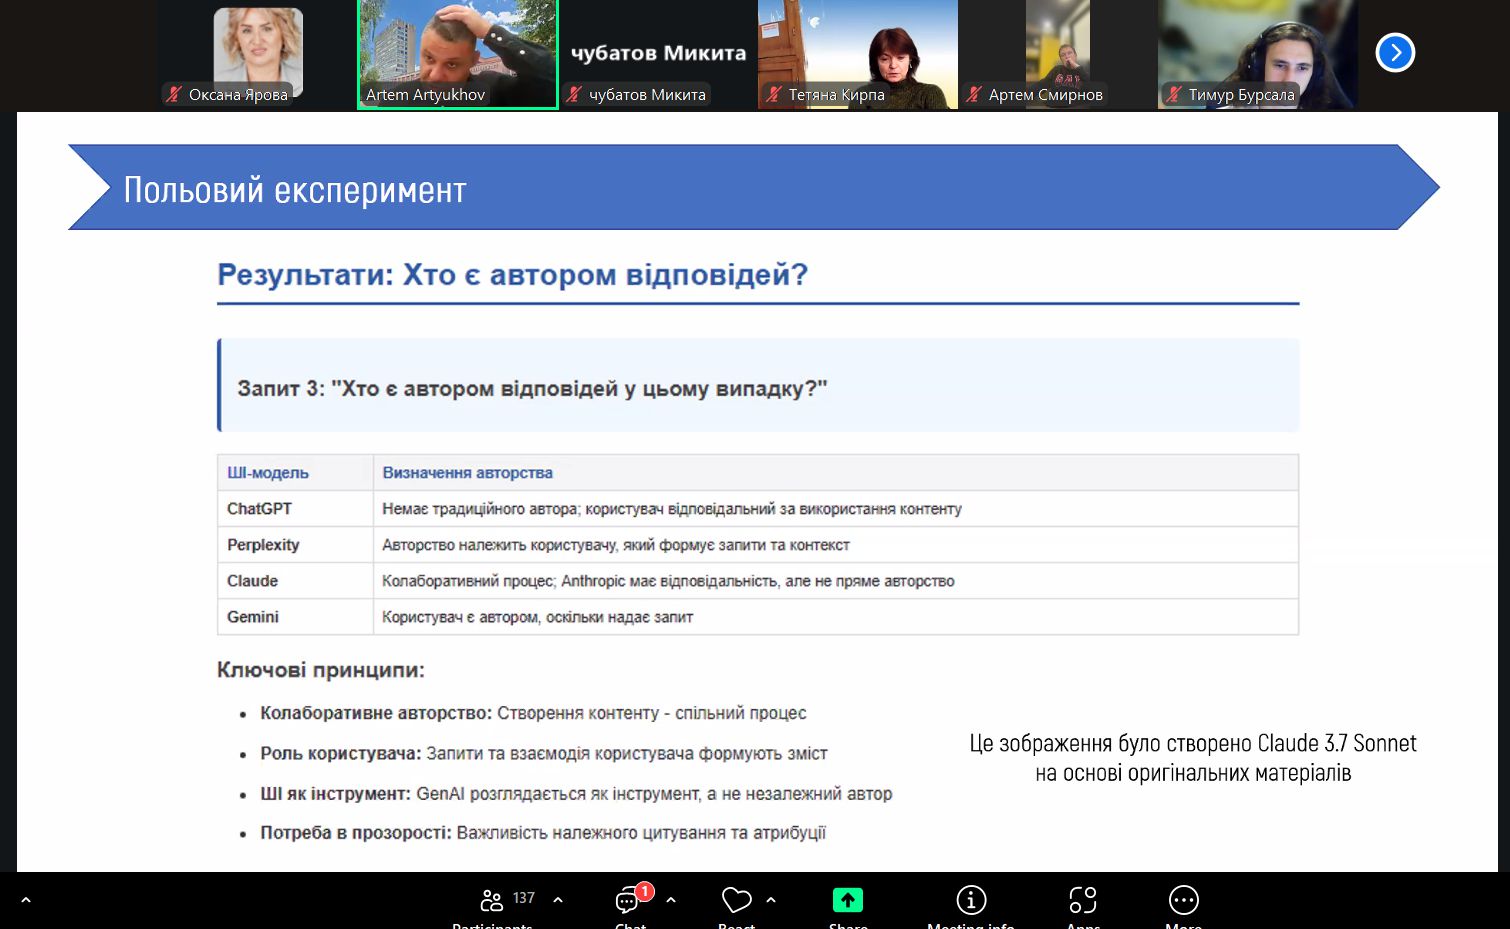Expand the caret at far left of toolbar
This screenshot has width=1510, height=929.
[x=26, y=900]
